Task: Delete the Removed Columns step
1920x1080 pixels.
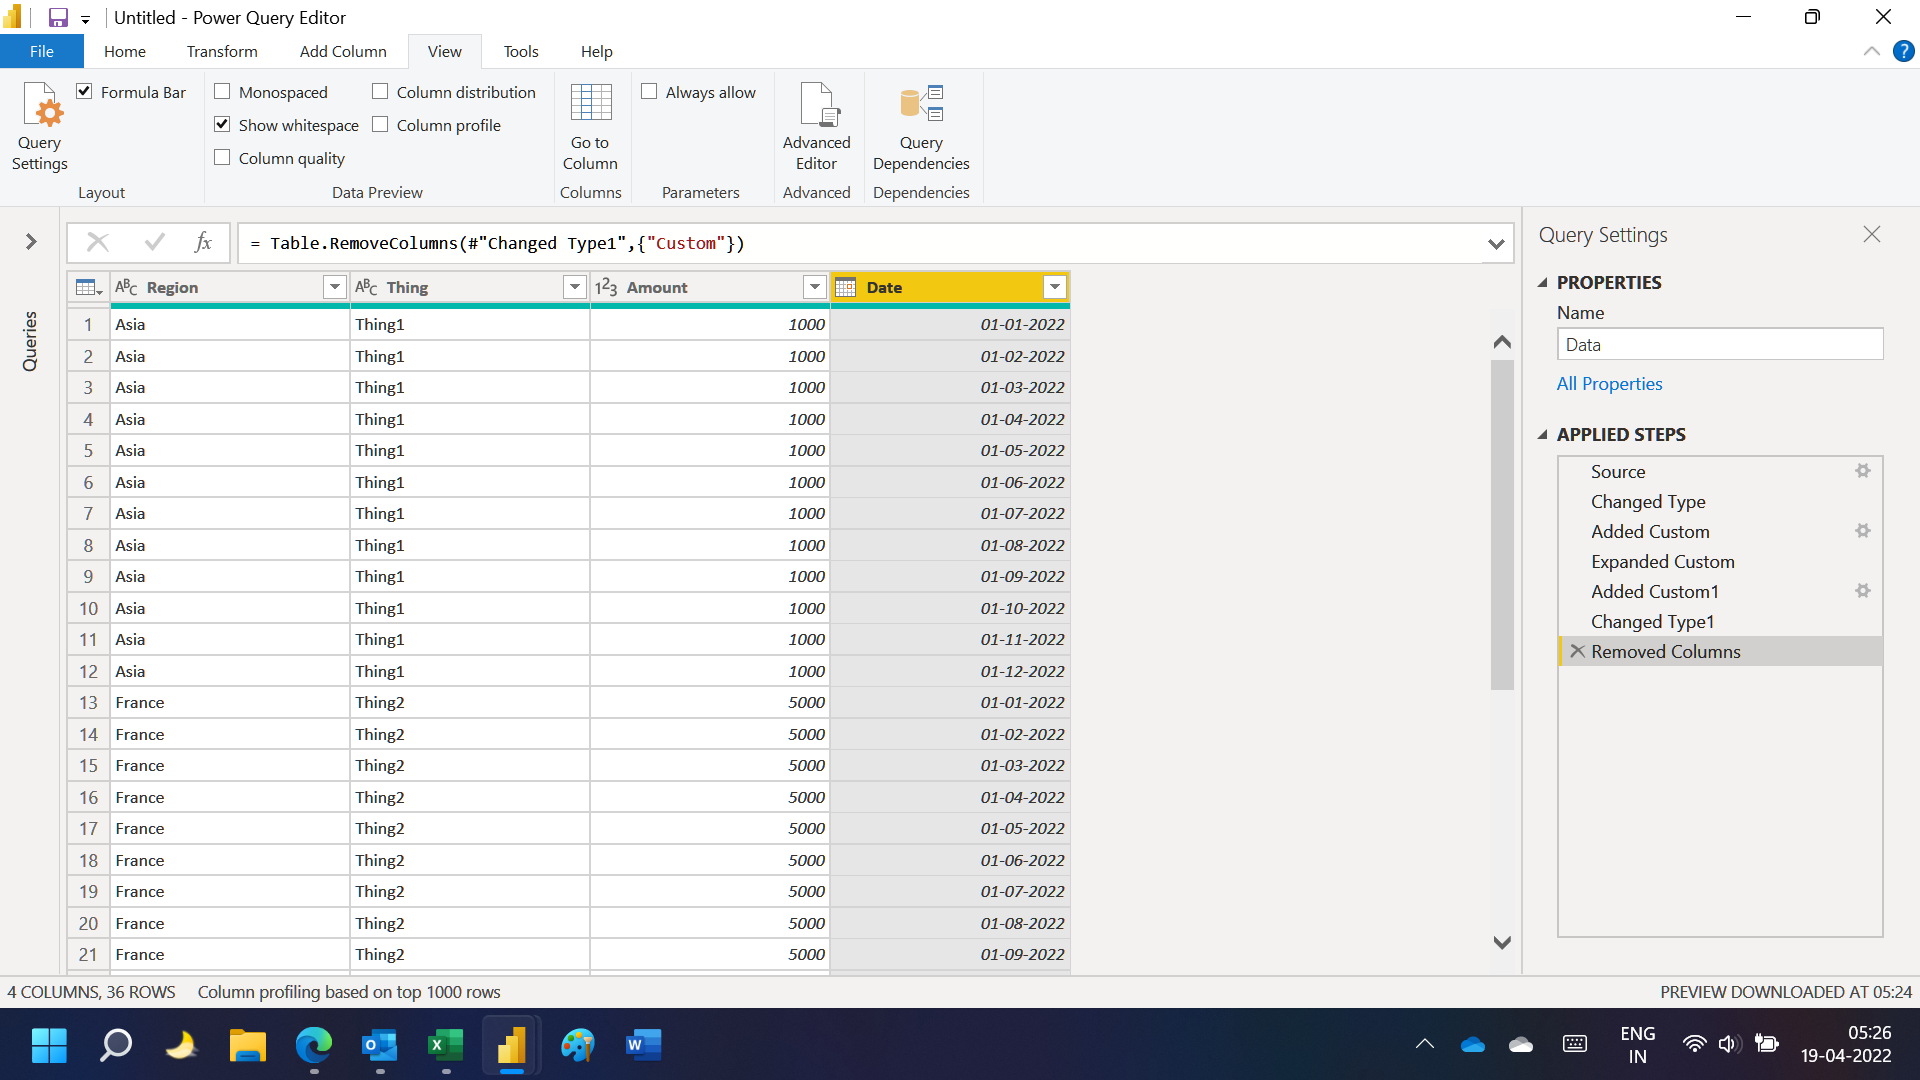Action: (1577, 651)
